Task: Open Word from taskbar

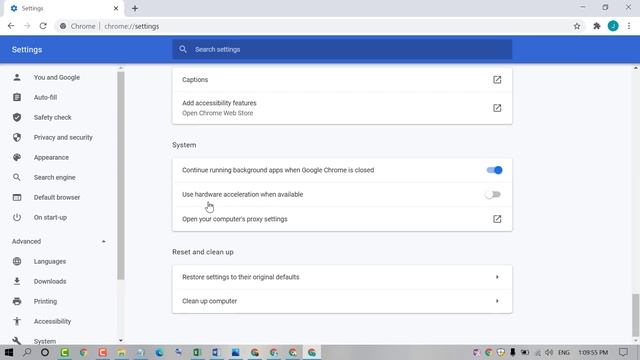Action: (x=216, y=352)
